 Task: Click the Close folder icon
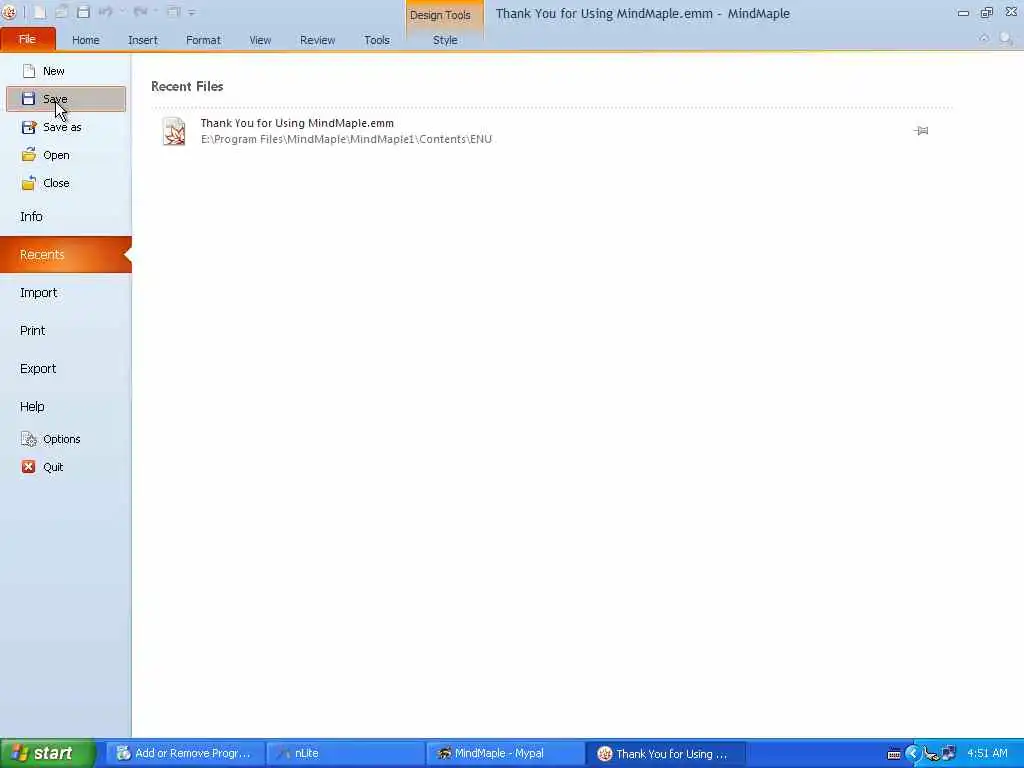point(29,183)
